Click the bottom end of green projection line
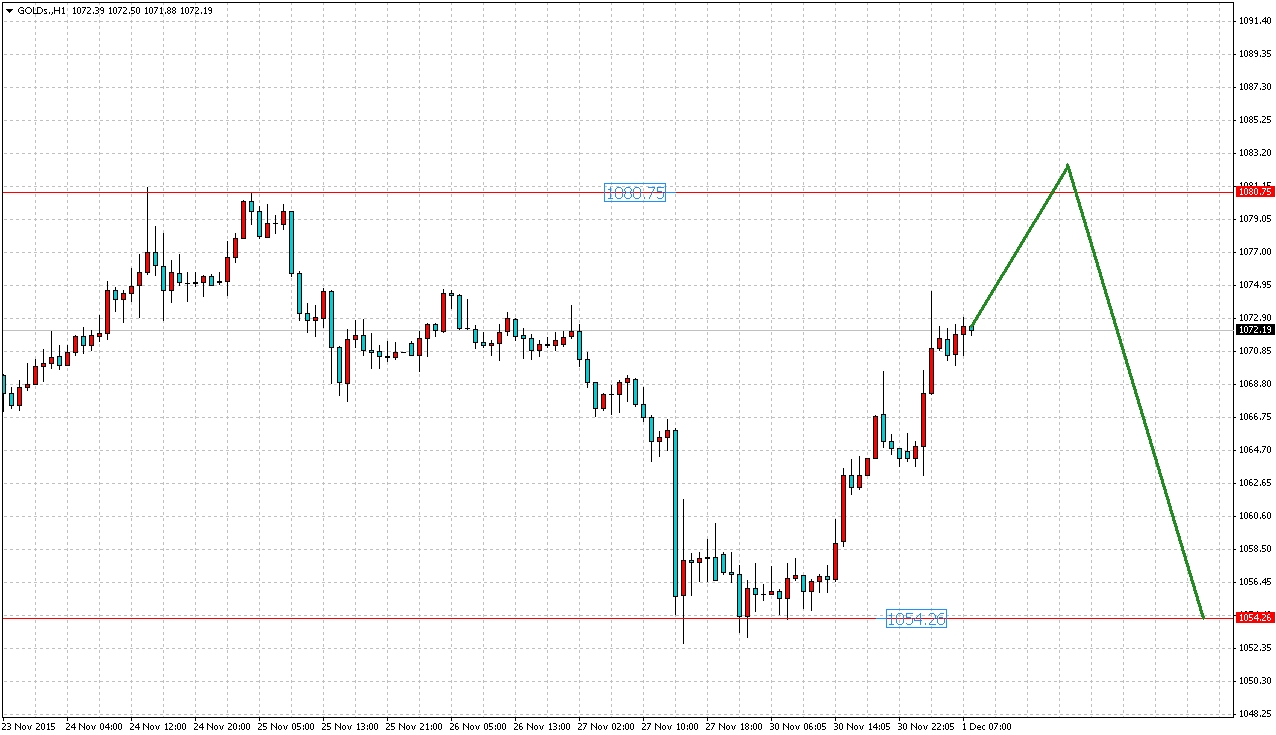The height and width of the screenshot is (735, 1276). 1202,617
